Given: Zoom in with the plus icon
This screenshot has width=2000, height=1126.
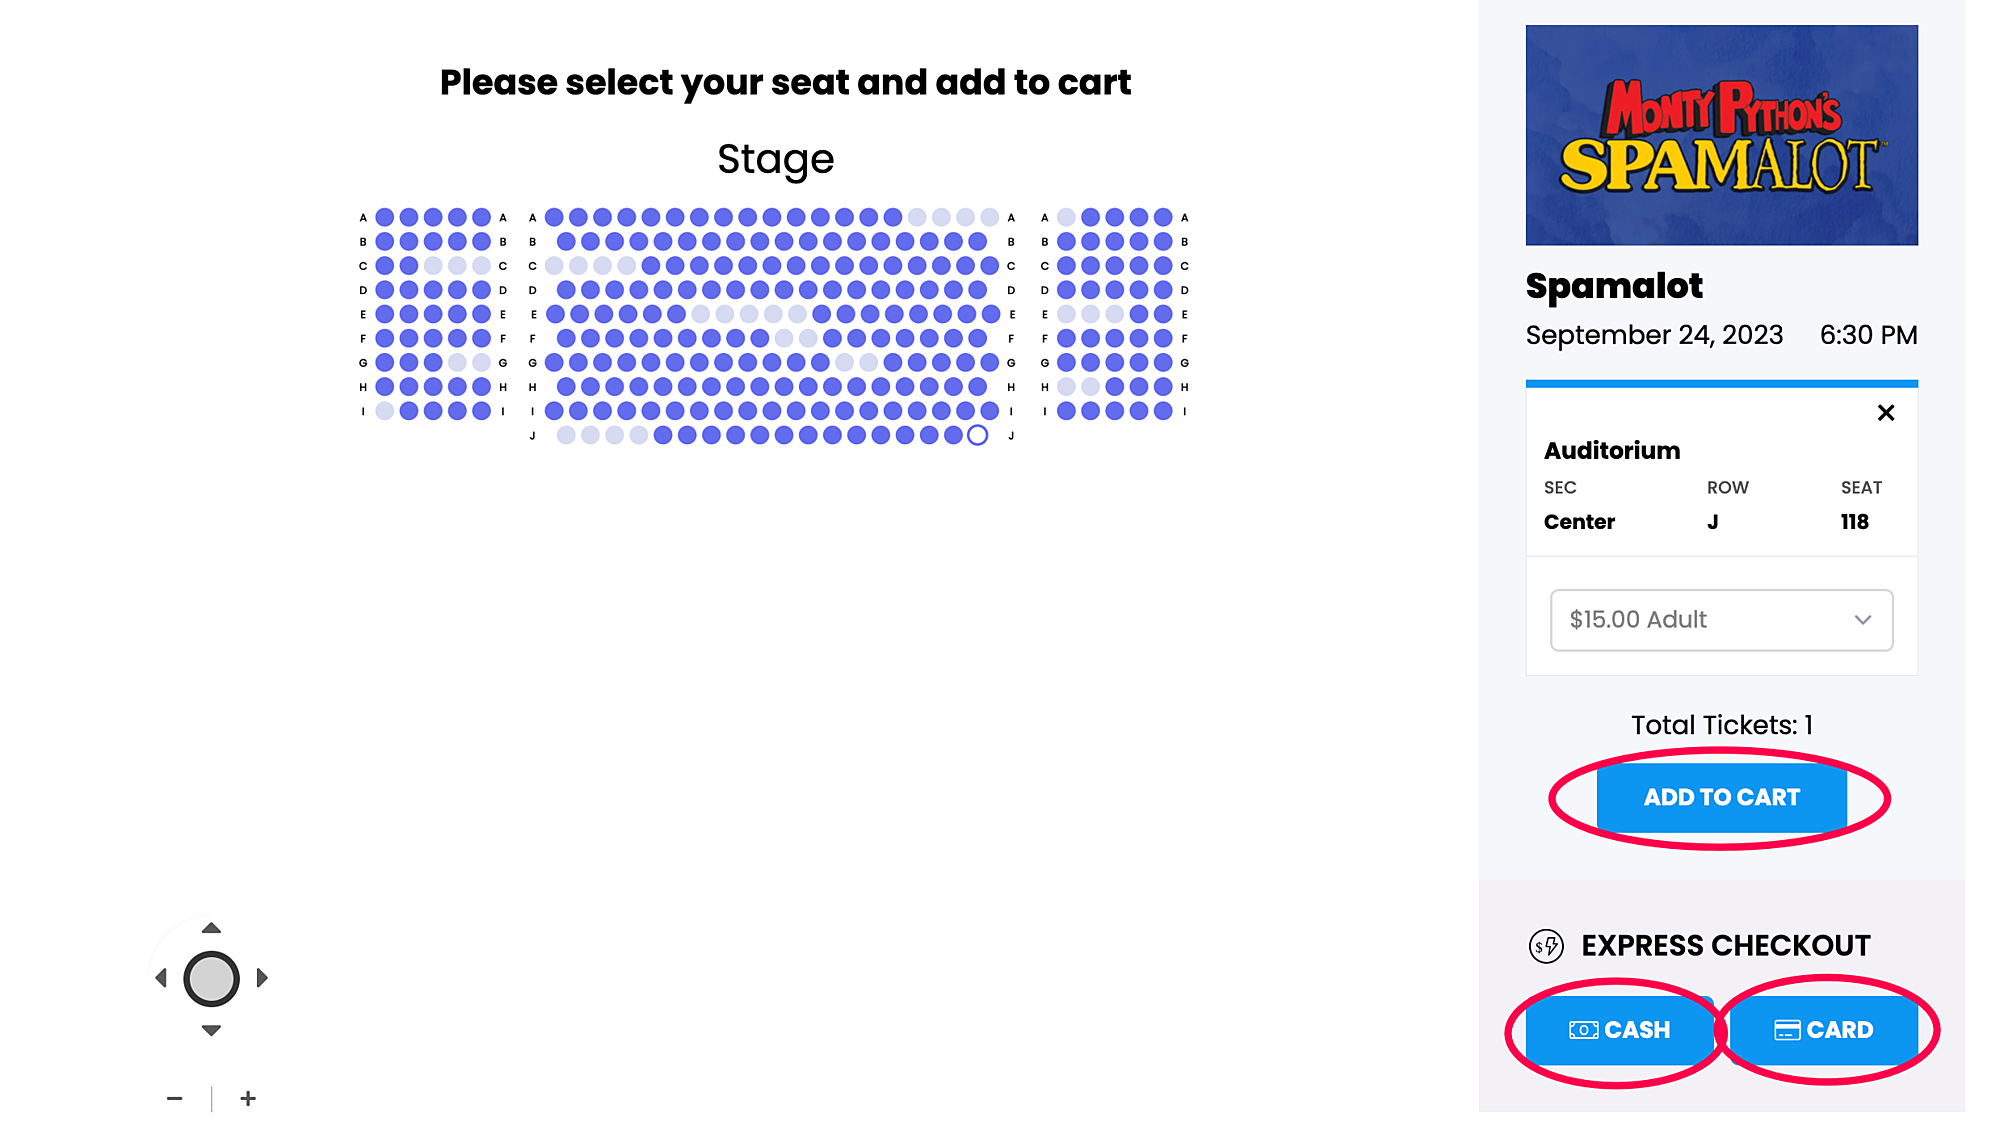Looking at the screenshot, I should click(x=248, y=1098).
